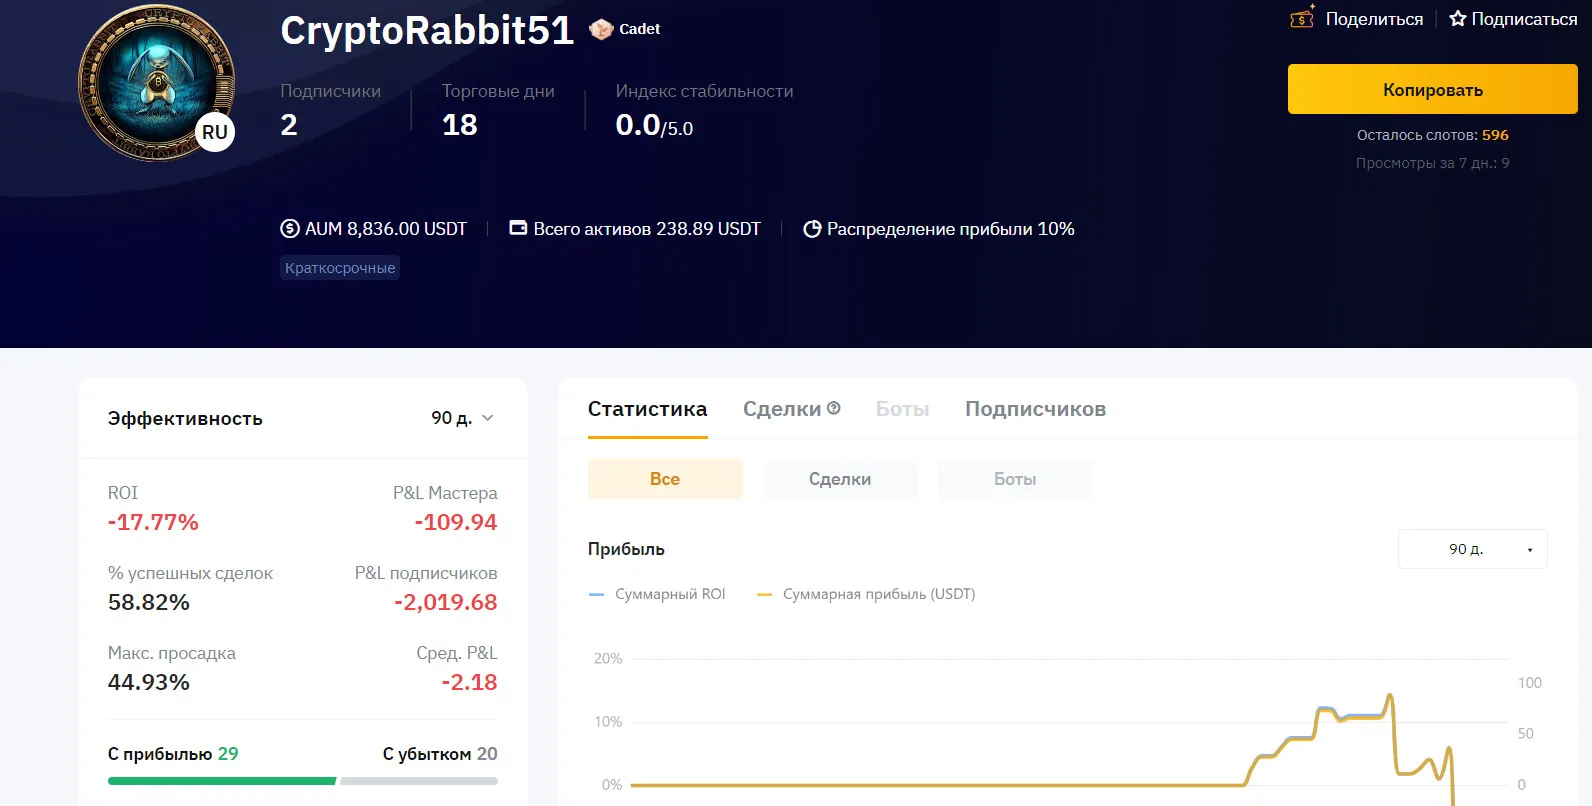Screen dimensions: 1592x806
Task: Click the gray loss portion of win bar
Action: coord(419,781)
